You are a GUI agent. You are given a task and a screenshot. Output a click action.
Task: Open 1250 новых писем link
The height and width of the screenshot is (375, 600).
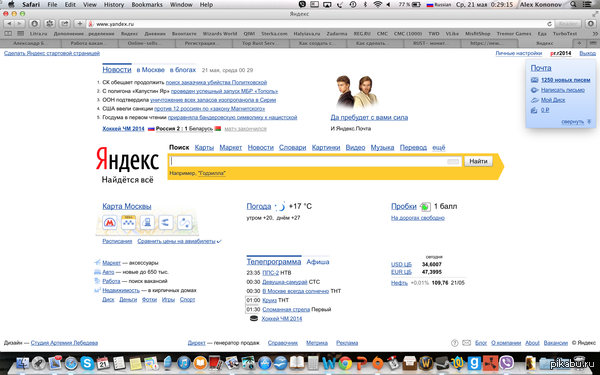[566, 80]
